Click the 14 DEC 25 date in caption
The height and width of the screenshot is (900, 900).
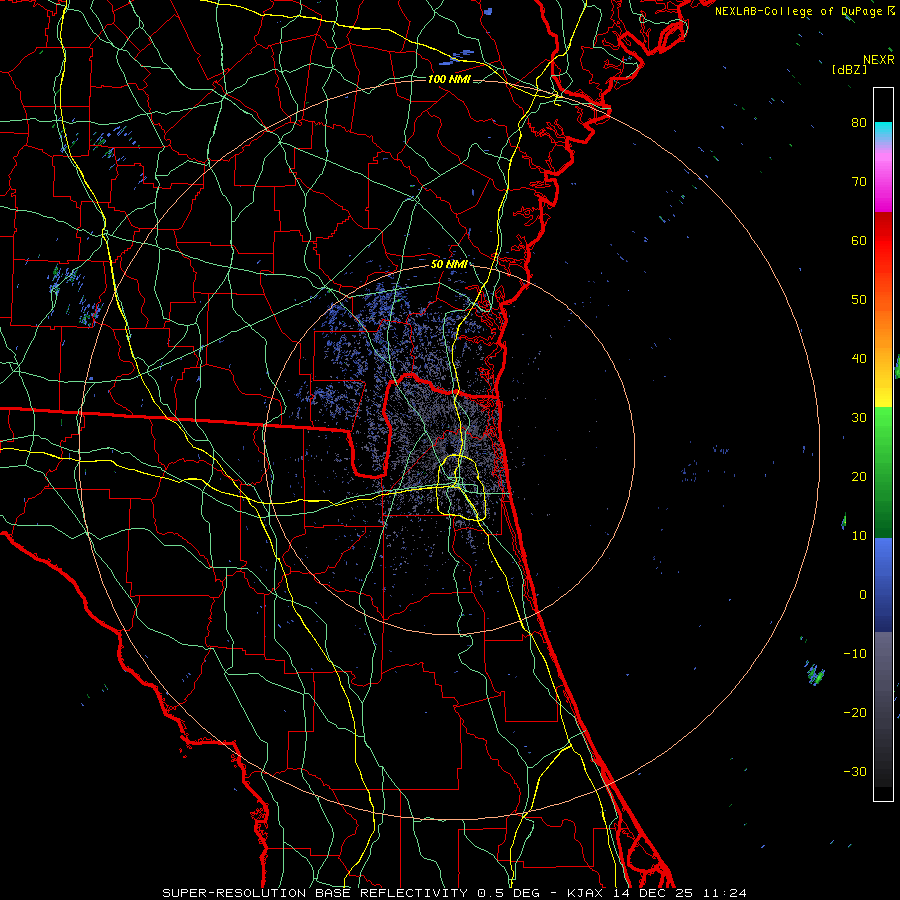click(653, 893)
